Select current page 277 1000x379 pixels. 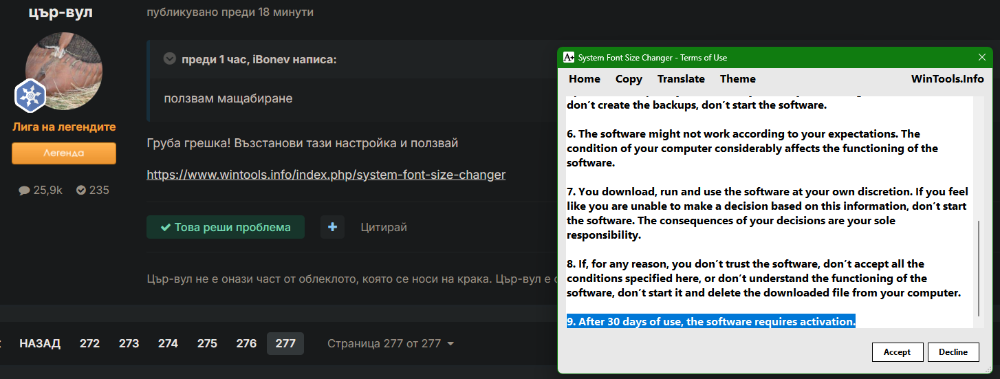[285, 343]
